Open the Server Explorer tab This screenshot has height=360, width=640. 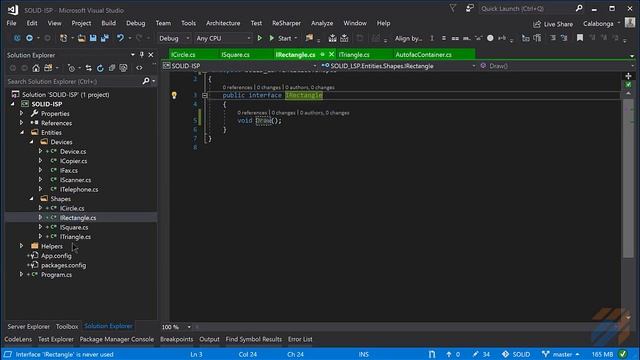click(x=29, y=327)
